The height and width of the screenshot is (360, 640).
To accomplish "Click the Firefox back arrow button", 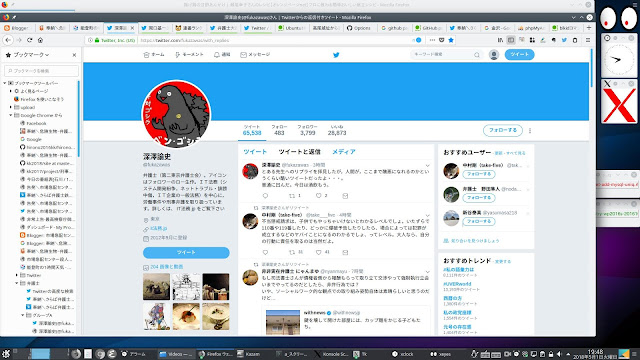I will pyautogui.click(x=8, y=40).
